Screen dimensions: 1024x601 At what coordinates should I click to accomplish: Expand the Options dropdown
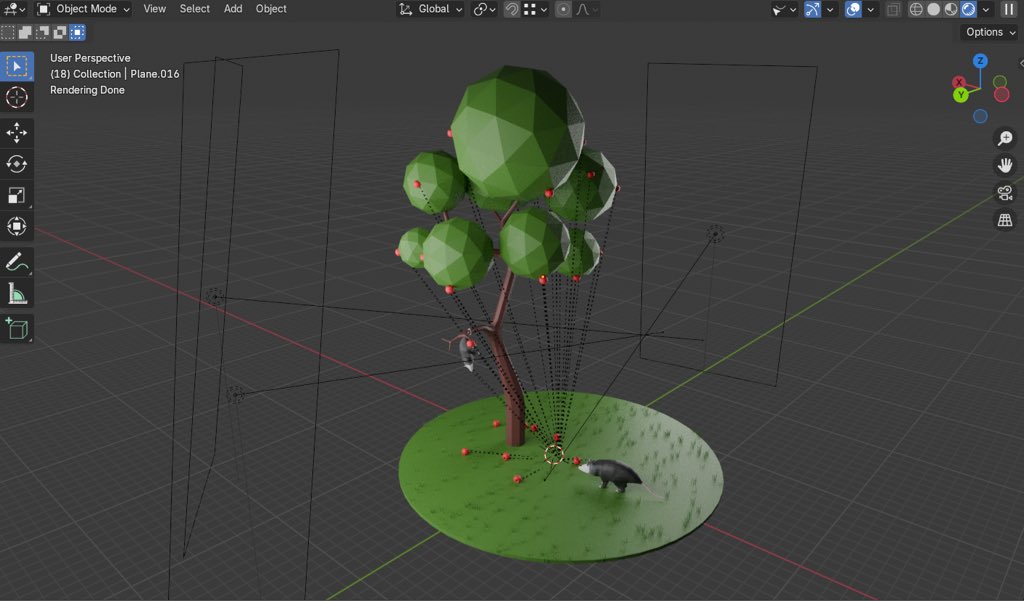tap(989, 32)
